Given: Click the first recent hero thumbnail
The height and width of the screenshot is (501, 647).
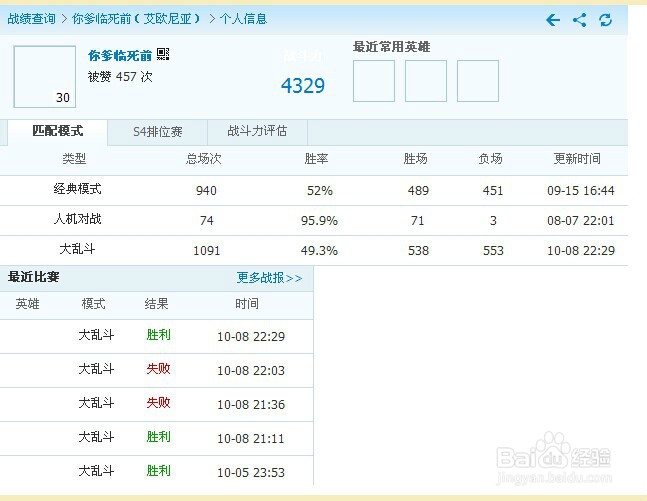Looking at the screenshot, I should click(x=374, y=81).
